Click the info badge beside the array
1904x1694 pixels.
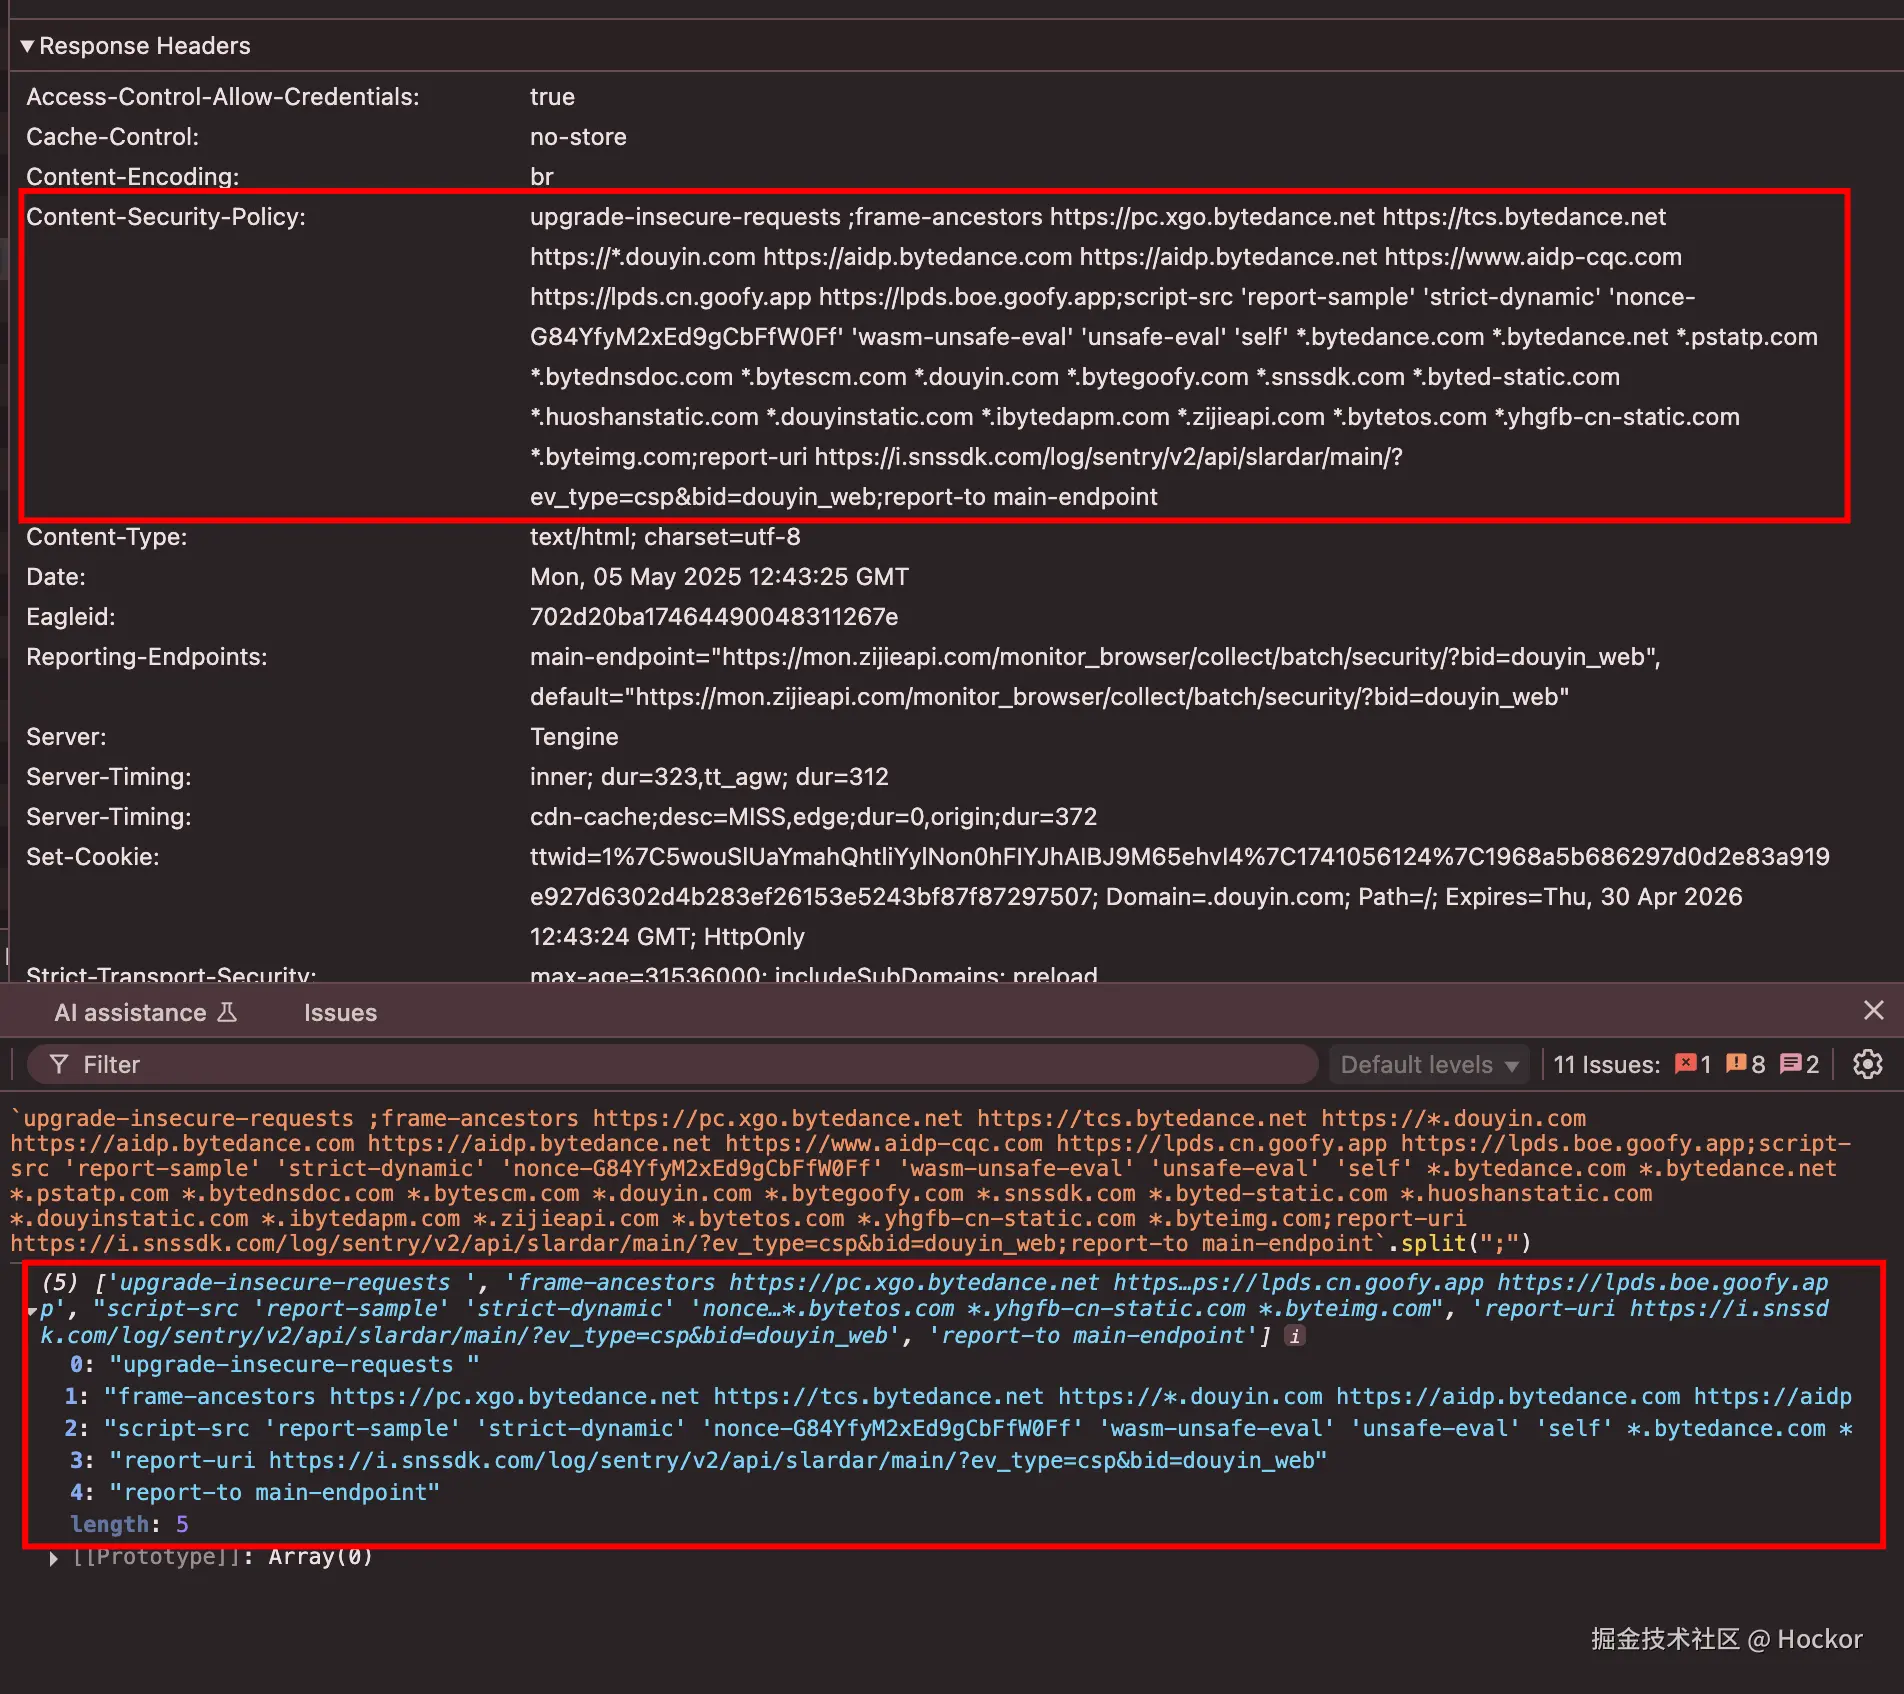tap(1295, 1335)
